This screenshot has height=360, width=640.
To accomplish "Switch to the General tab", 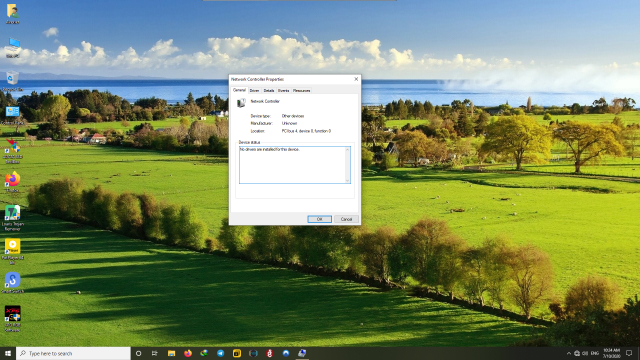I will pos(239,90).
